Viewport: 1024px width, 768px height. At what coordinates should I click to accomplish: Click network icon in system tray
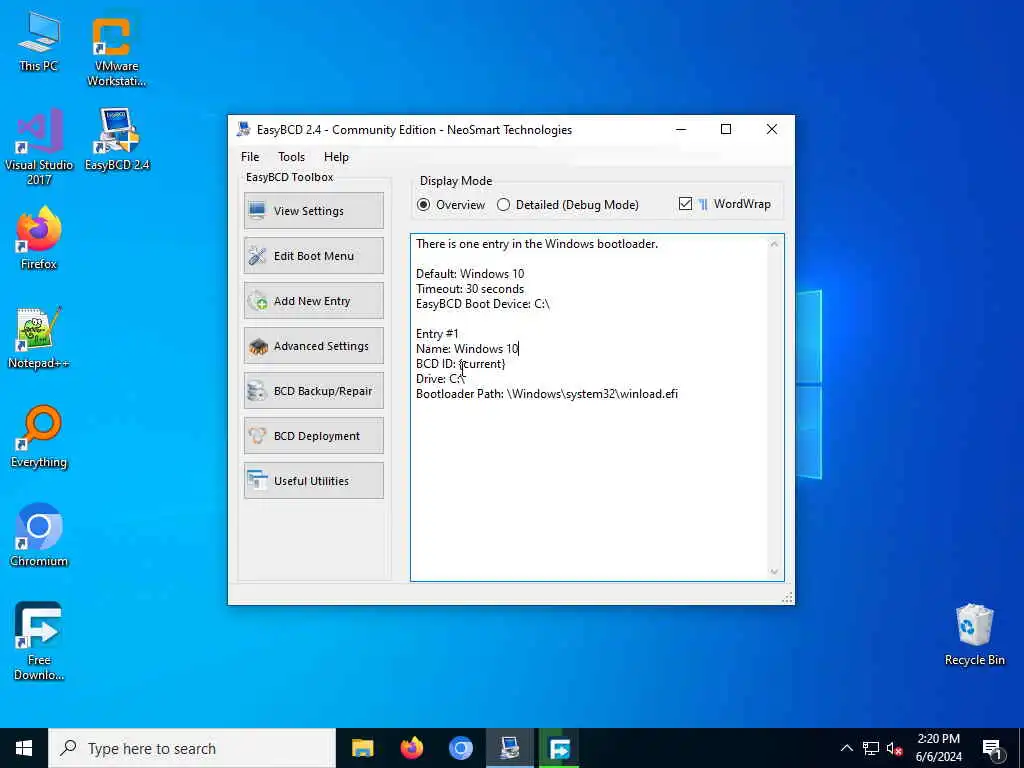pos(871,748)
